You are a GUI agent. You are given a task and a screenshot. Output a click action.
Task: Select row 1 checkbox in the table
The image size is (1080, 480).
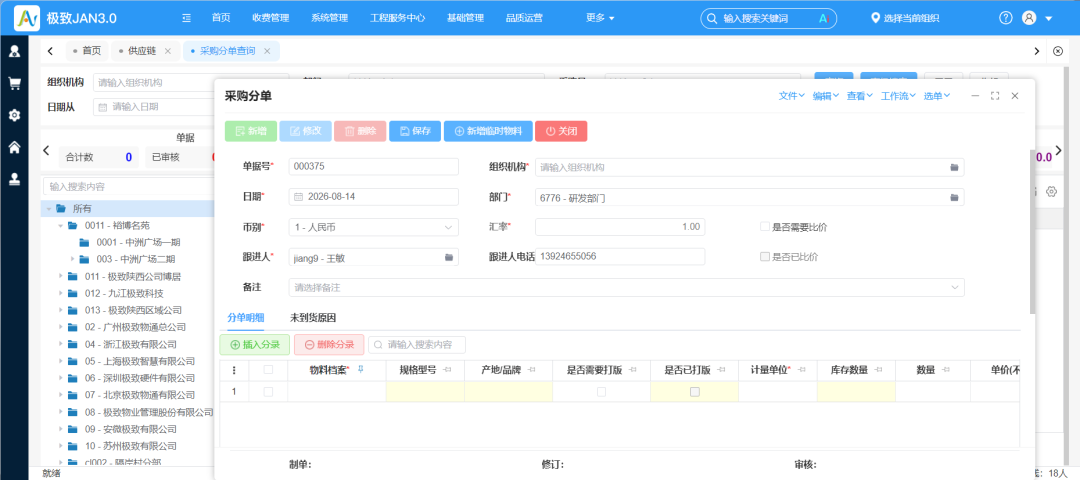pos(268,392)
